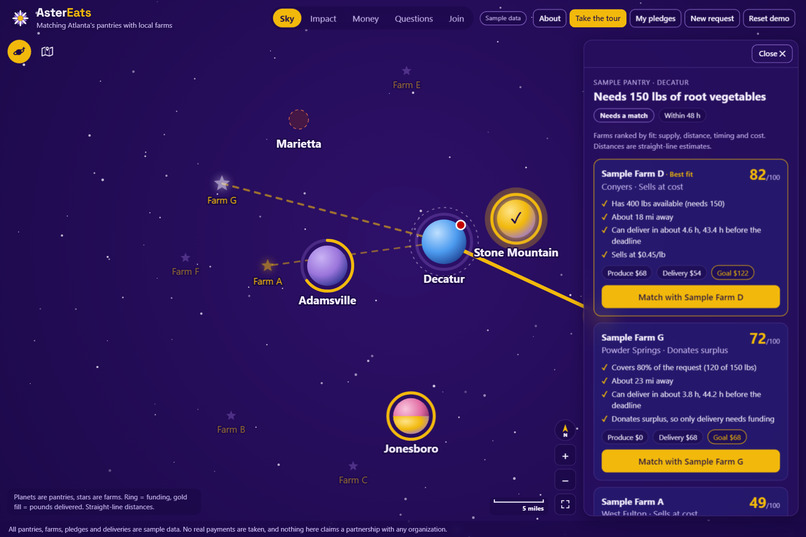Click the 82/100 fit score
The width and height of the screenshot is (806, 537).
pos(764,175)
